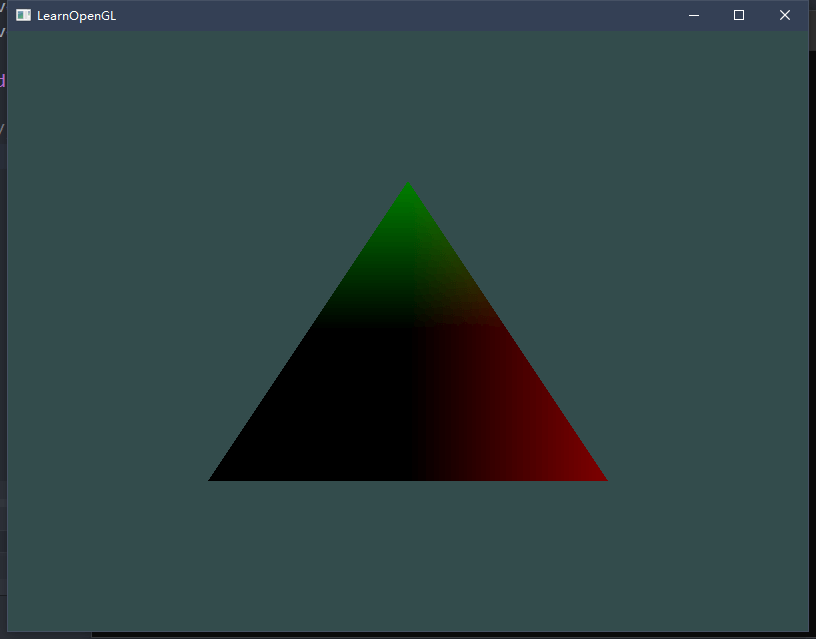Close the LearnOpenGL window
The height and width of the screenshot is (639, 816).
785,15
